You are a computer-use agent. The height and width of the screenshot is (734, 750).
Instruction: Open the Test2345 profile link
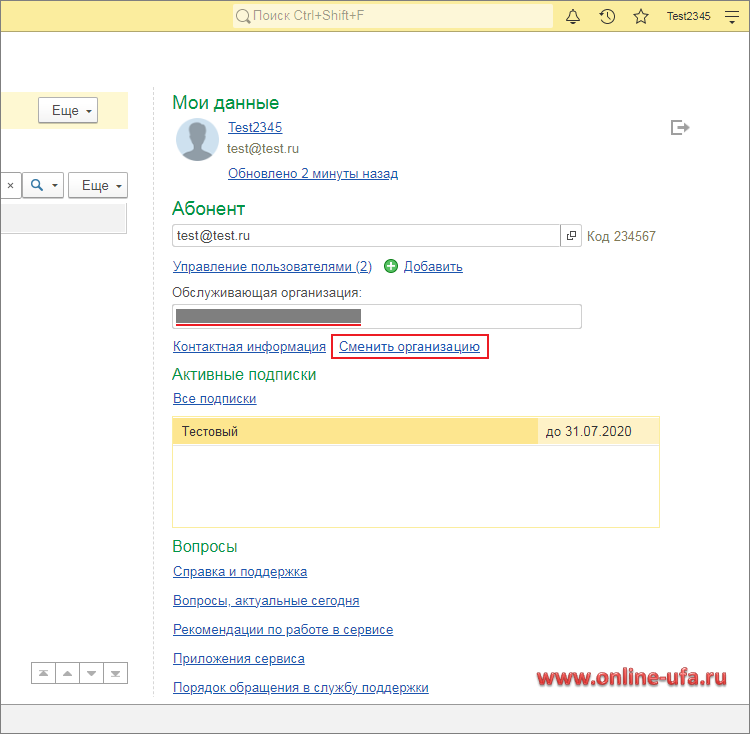pyautogui.click(x=255, y=127)
